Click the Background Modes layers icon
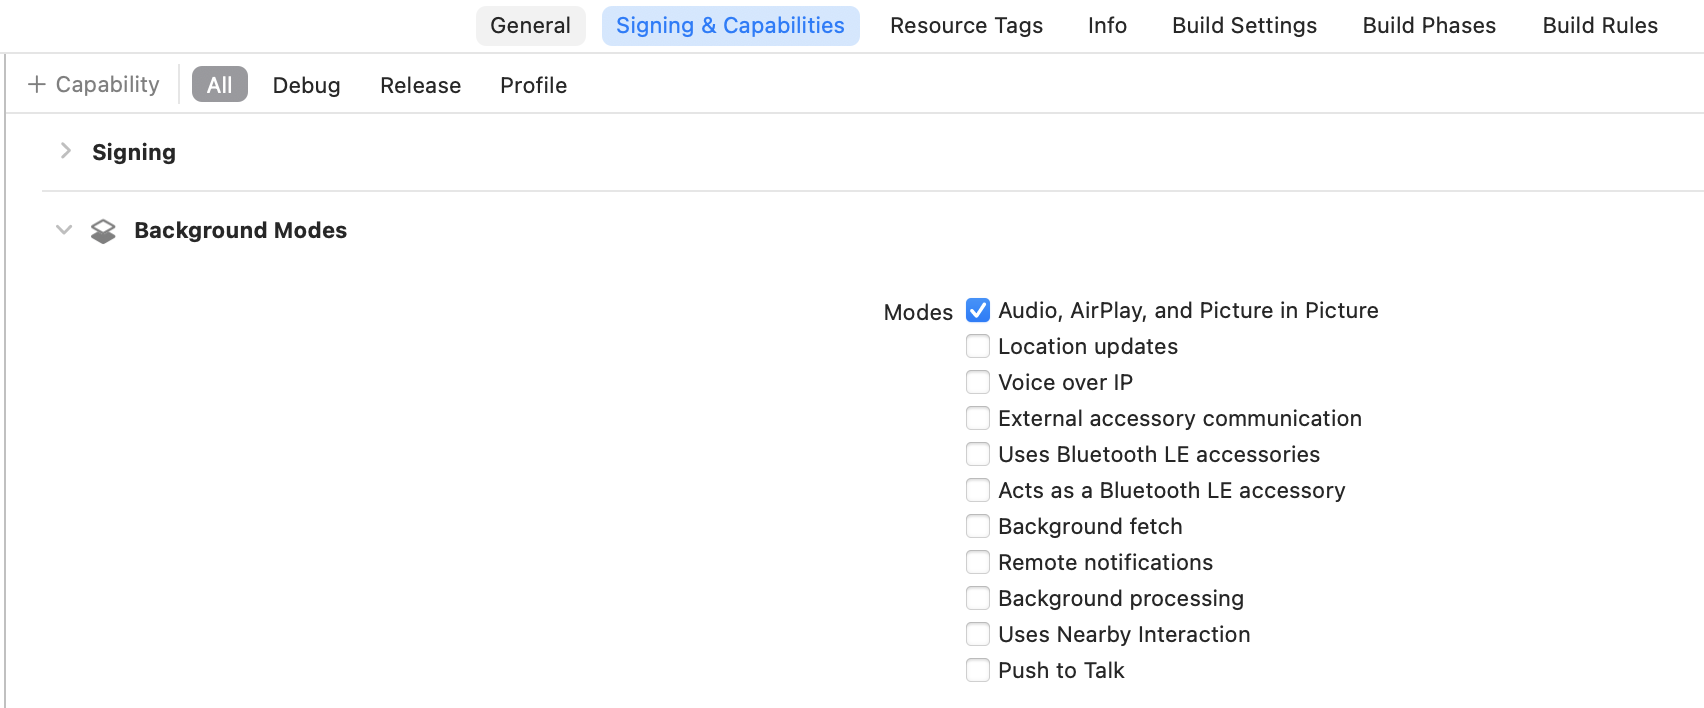Image resolution: width=1704 pixels, height=708 pixels. pyautogui.click(x=103, y=231)
